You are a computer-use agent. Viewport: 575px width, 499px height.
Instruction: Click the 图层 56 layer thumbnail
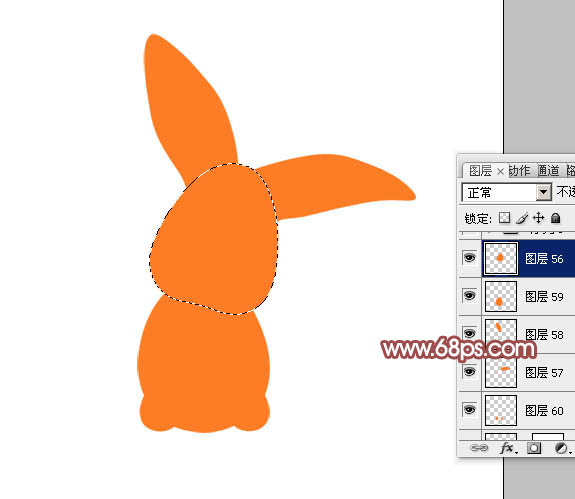pyautogui.click(x=501, y=258)
